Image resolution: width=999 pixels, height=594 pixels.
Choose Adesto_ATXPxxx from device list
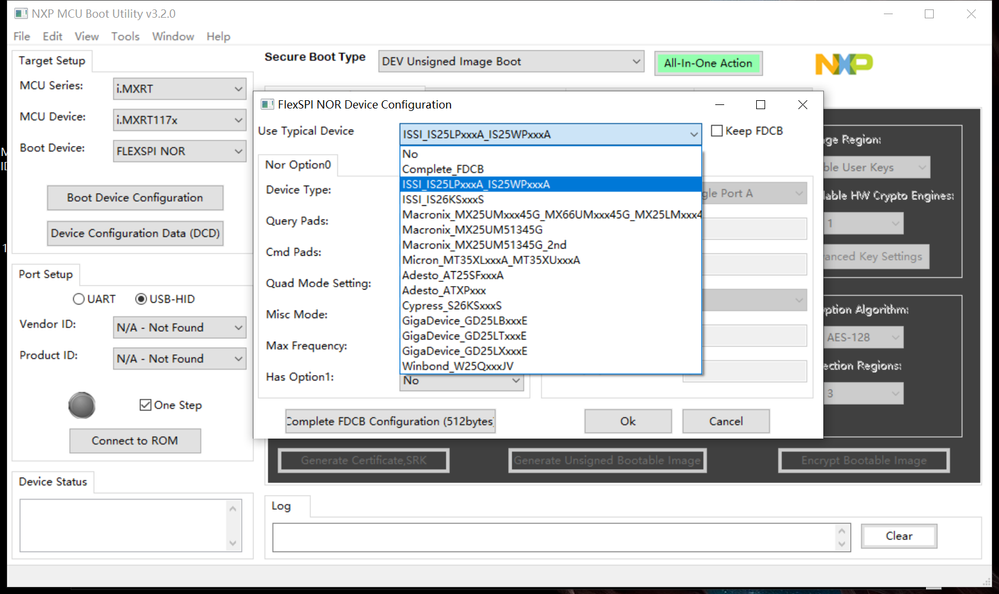(x=550, y=291)
